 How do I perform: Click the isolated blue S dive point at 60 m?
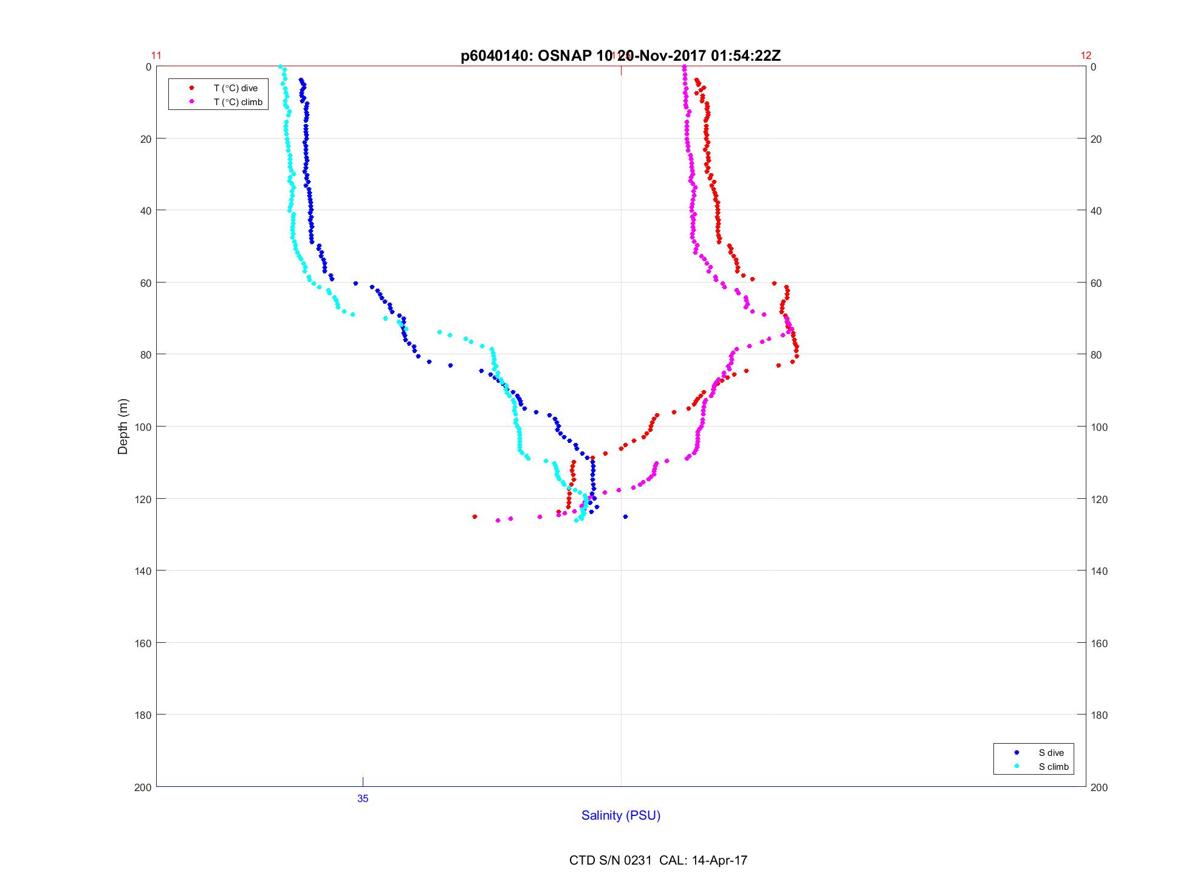click(355, 283)
